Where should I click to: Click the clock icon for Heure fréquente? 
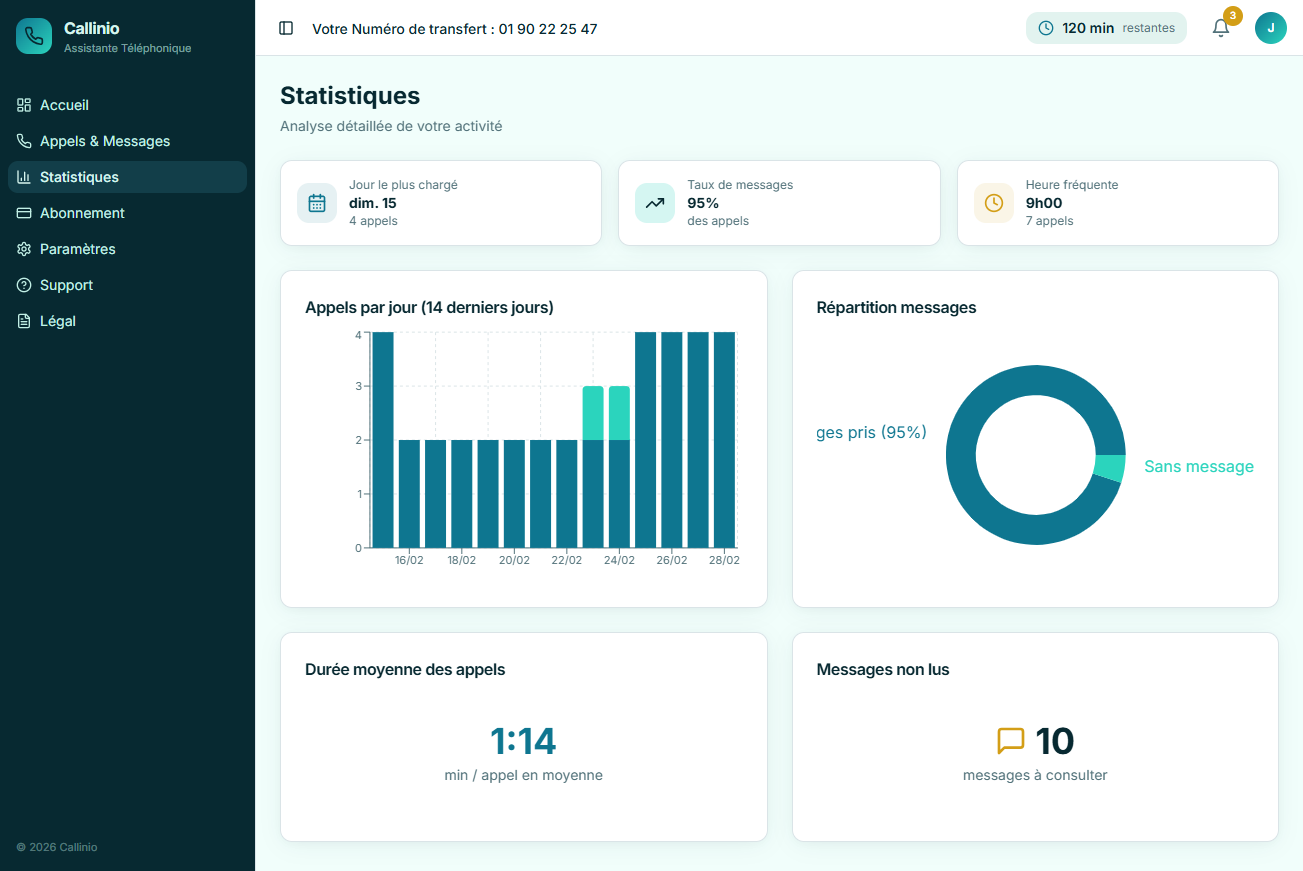click(x=994, y=203)
